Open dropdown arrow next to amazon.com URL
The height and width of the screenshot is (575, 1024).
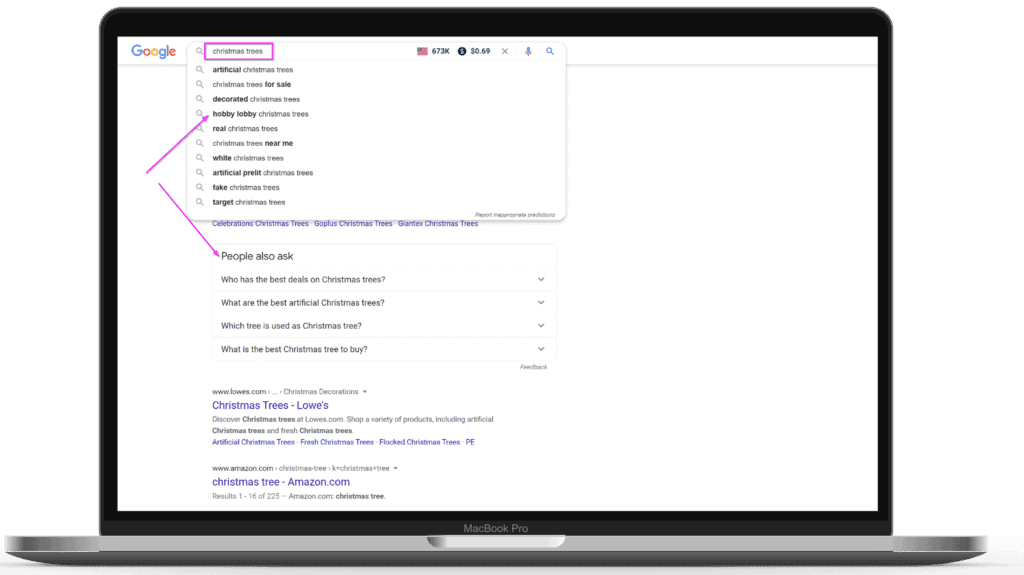pyautogui.click(x=396, y=468)
